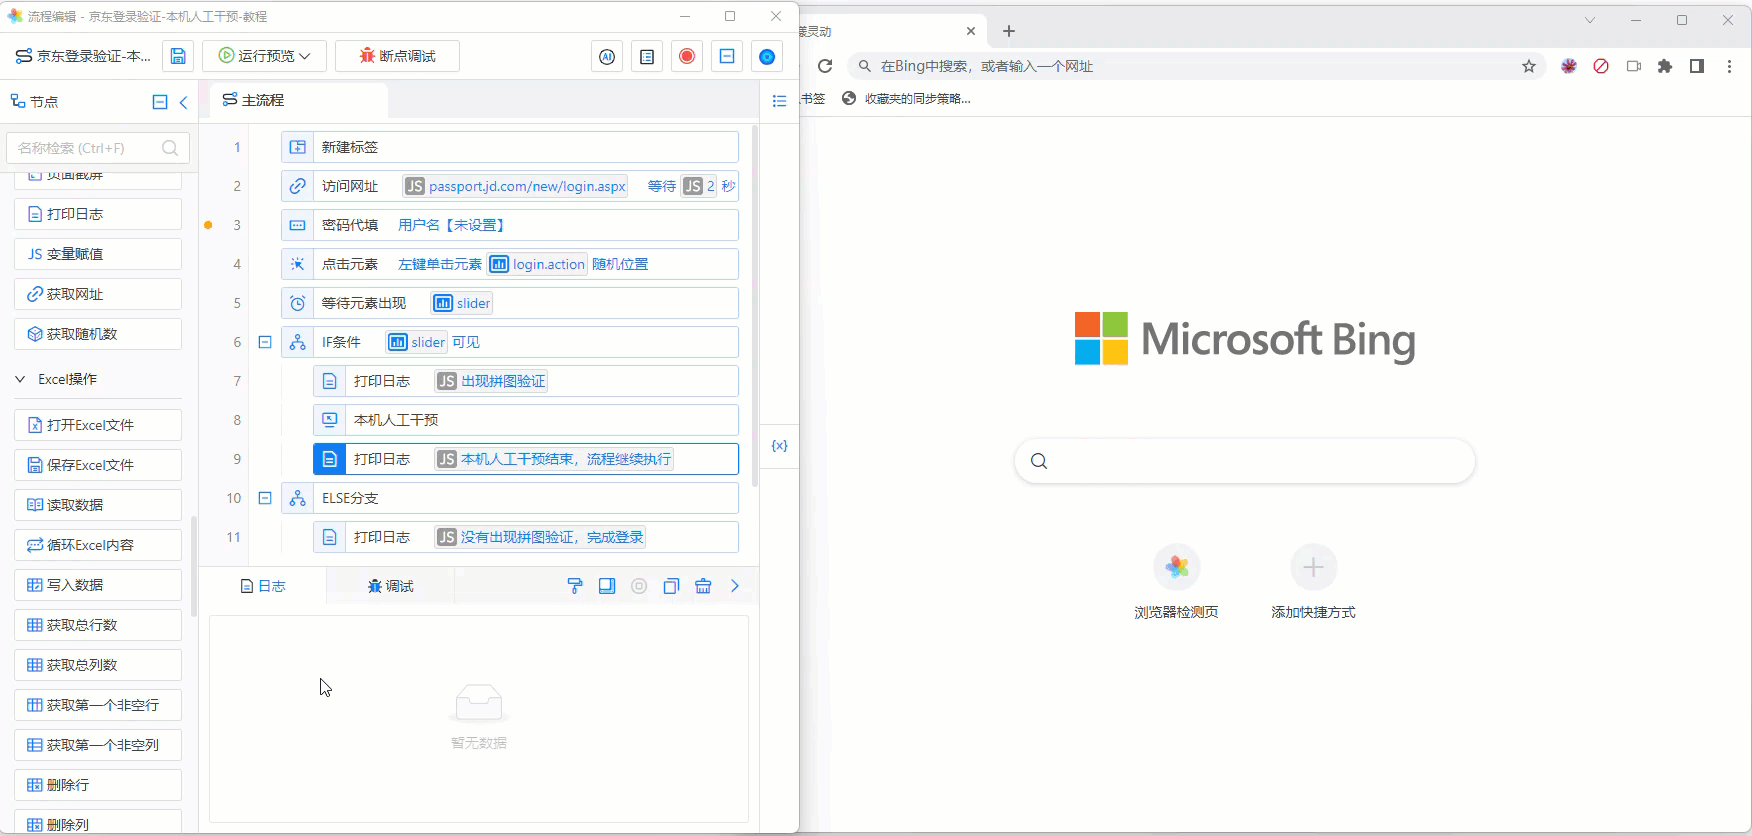Click 添加快捷方式 add shortcut button
Screen dimensions: 1752x836
1313,583
